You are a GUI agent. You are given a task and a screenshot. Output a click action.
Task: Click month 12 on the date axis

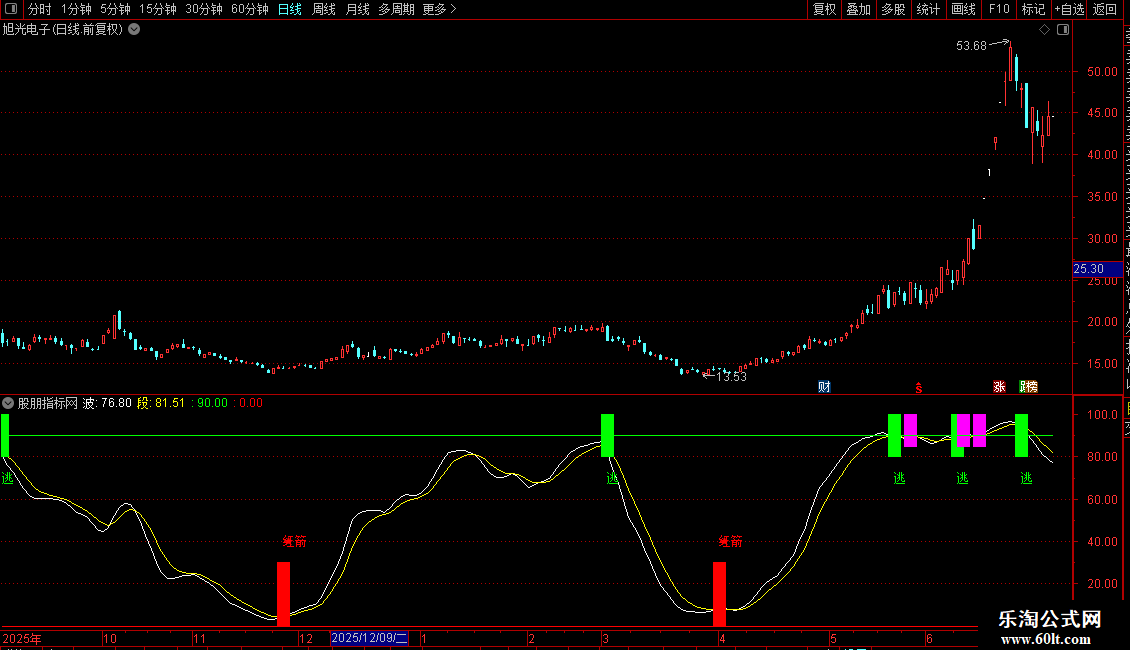(x=306, y=638)
